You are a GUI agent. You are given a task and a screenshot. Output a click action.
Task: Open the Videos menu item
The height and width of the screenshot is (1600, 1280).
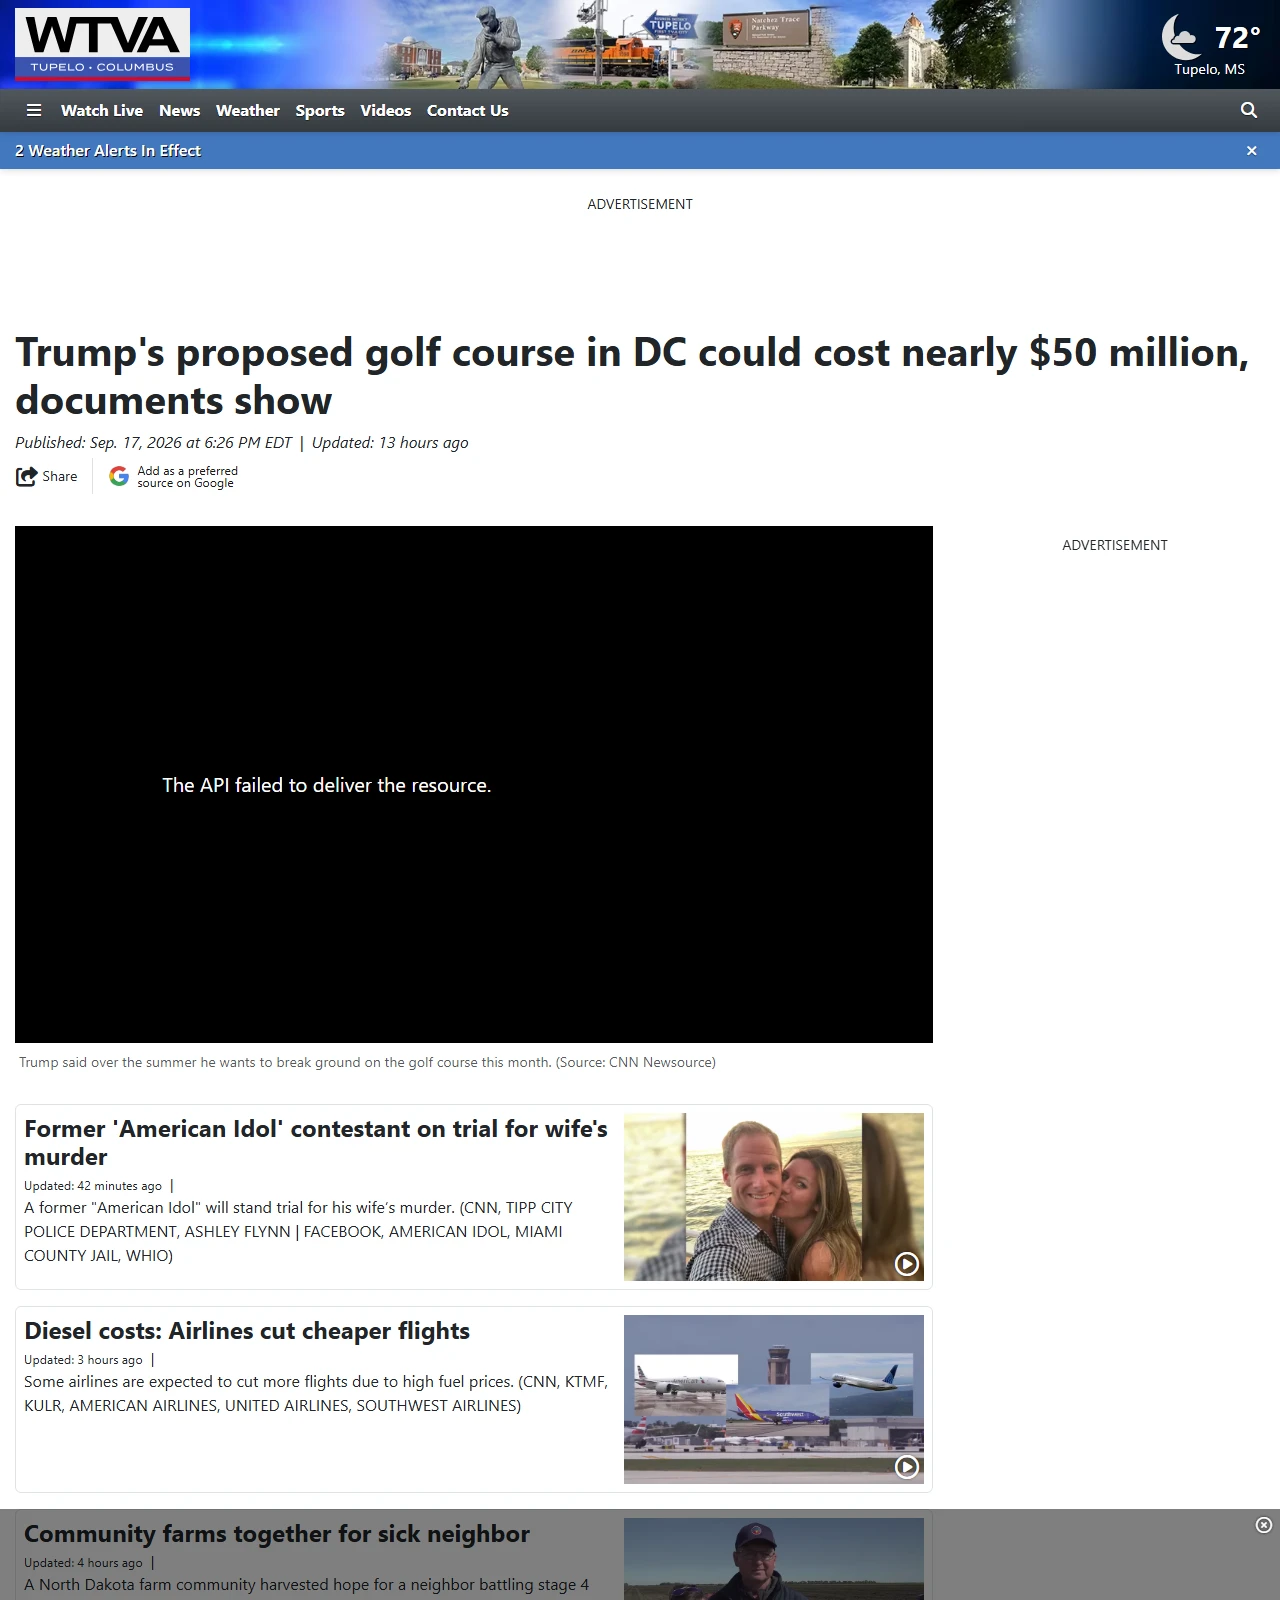(386, 110)
